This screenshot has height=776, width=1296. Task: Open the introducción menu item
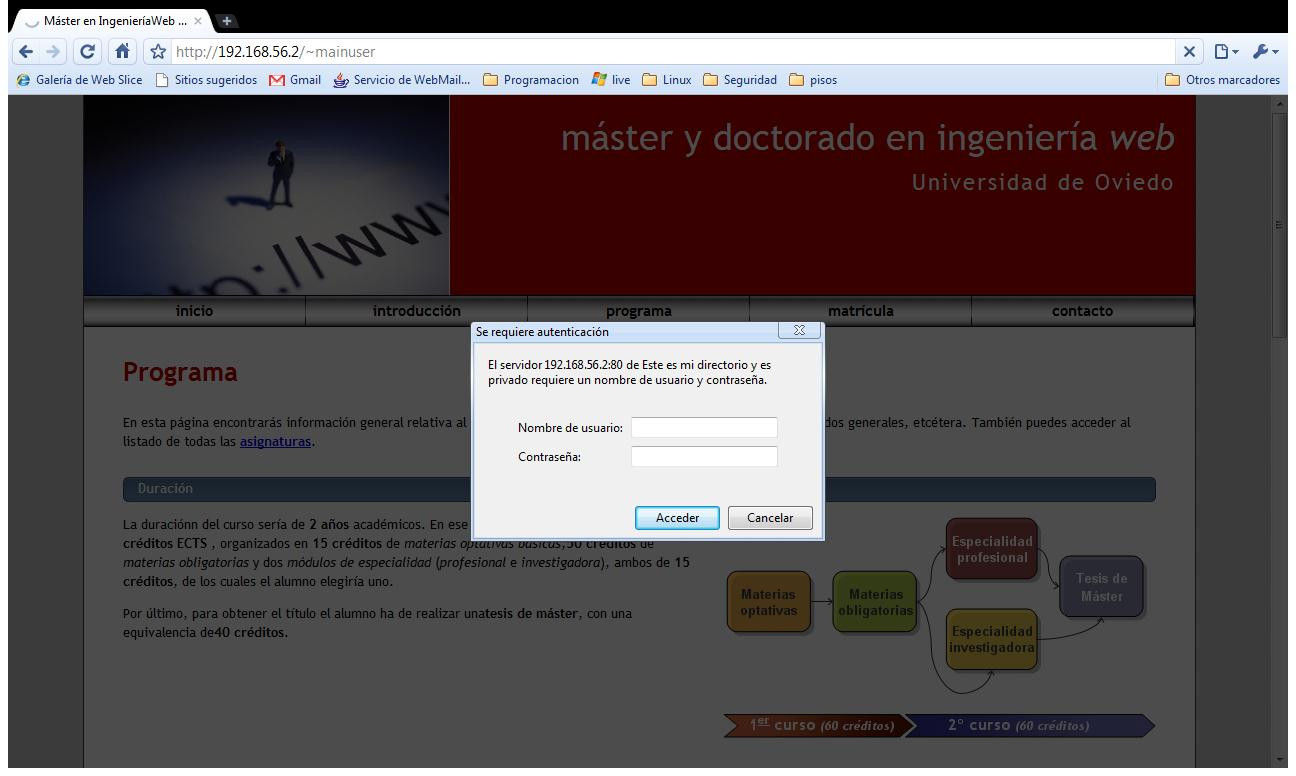416,311
